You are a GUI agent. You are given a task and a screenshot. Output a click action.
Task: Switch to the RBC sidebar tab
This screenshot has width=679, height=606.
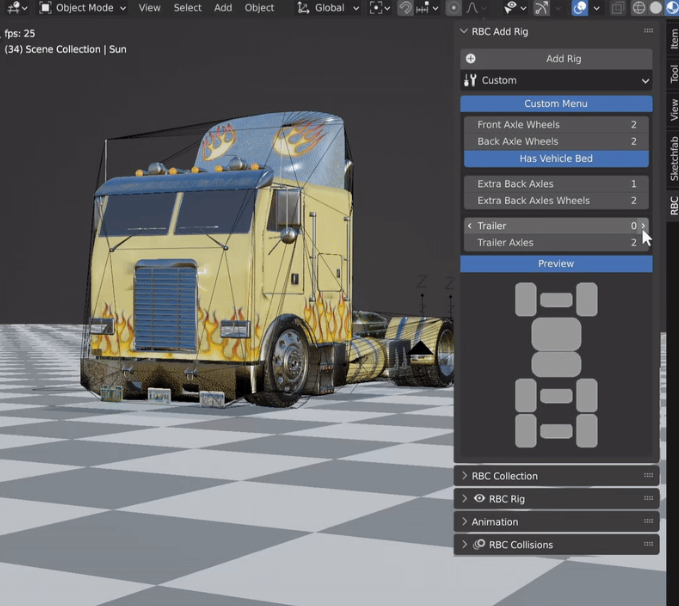pyautogui.click(x=674, y=205)
